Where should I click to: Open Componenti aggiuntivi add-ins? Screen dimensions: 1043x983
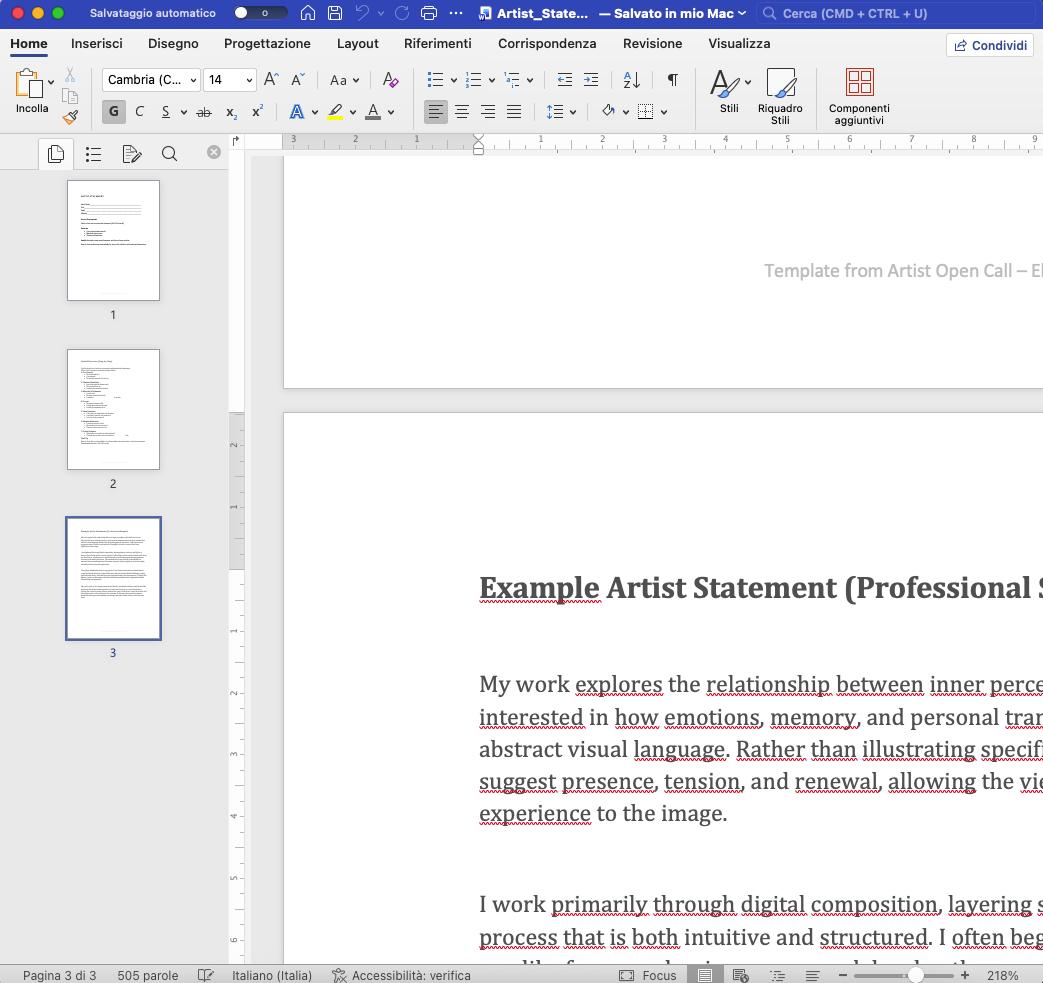pyautogui.click(x=859, y=96)
